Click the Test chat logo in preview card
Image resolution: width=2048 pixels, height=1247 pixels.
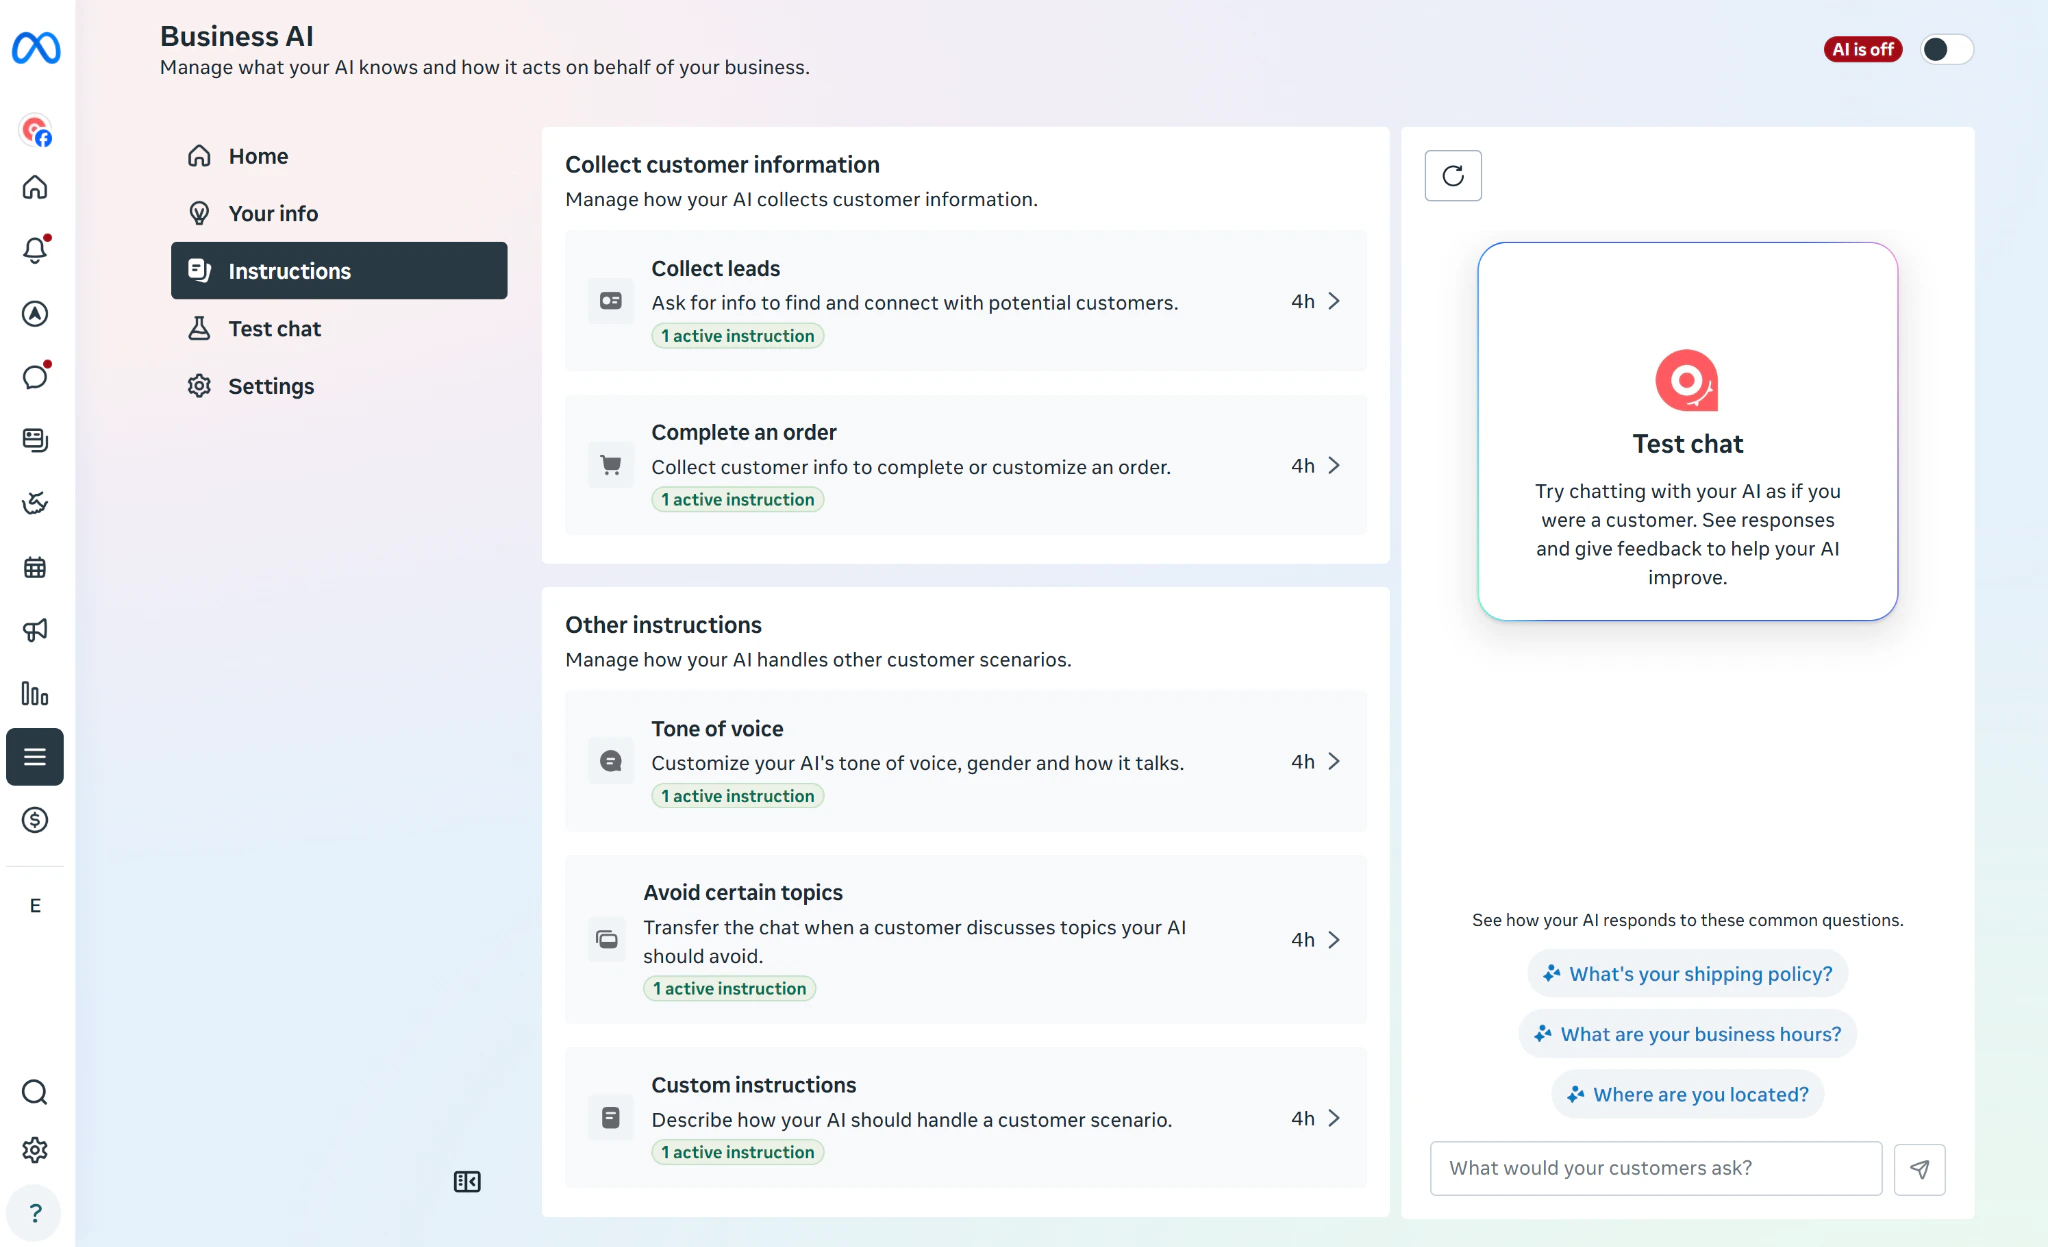[1687, 380]
